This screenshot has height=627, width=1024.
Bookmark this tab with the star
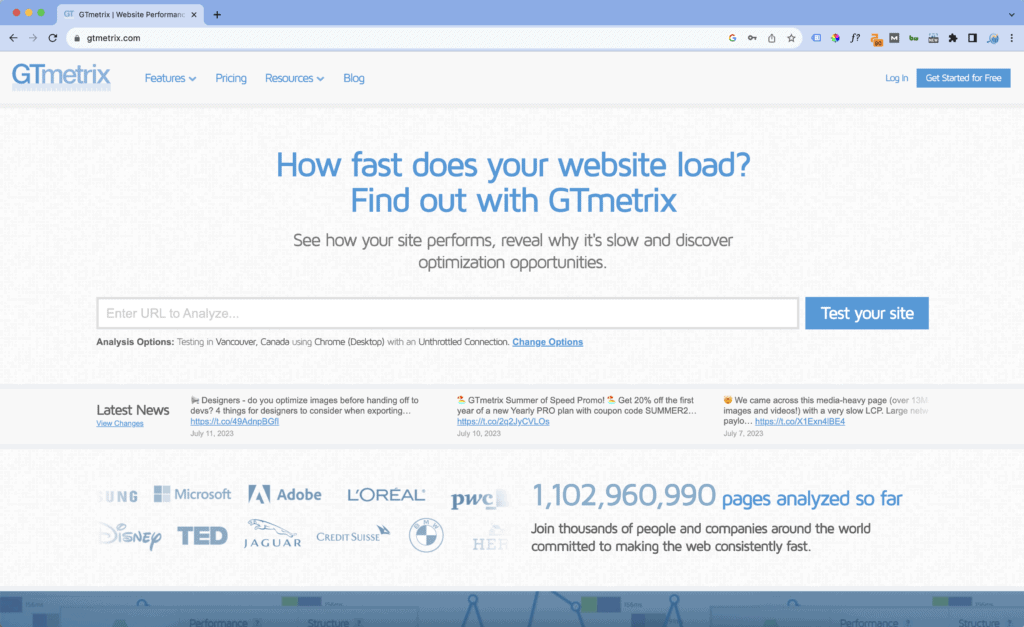pyautogui.click(x=791, y=38)
